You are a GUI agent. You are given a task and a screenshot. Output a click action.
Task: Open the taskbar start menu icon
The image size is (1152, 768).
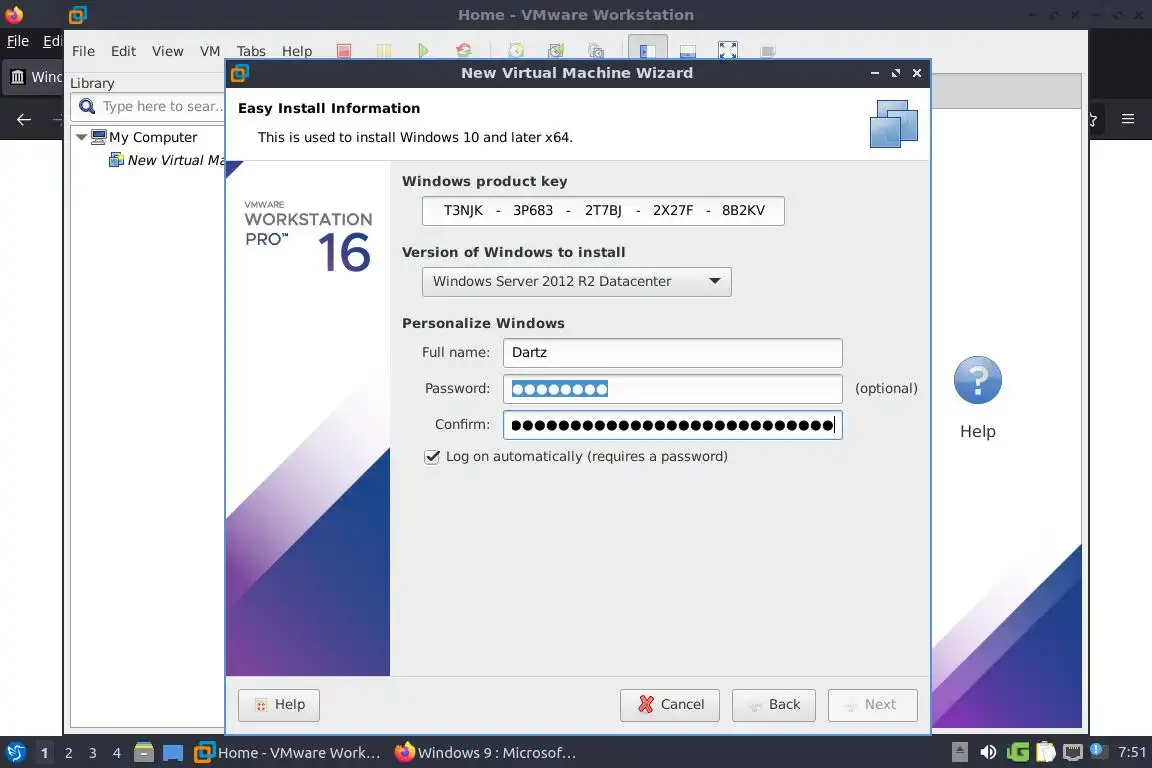[15, 753]
